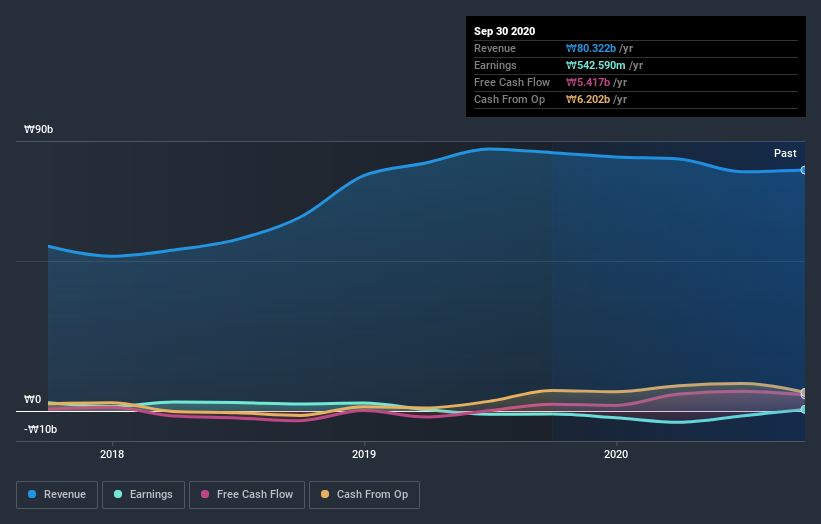Select the 2018 x-axis label
This screenshot has width=821, height=524.
pyautogui.click(x=112, y=454)
